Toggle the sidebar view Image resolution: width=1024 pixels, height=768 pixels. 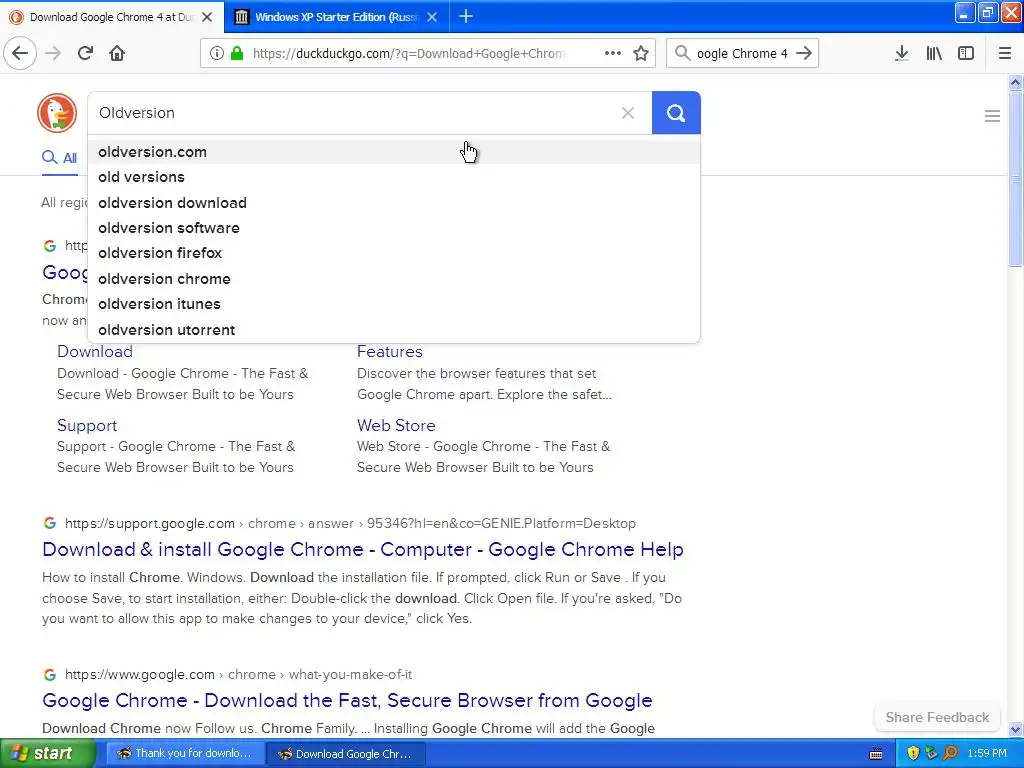tap(966, 53)
